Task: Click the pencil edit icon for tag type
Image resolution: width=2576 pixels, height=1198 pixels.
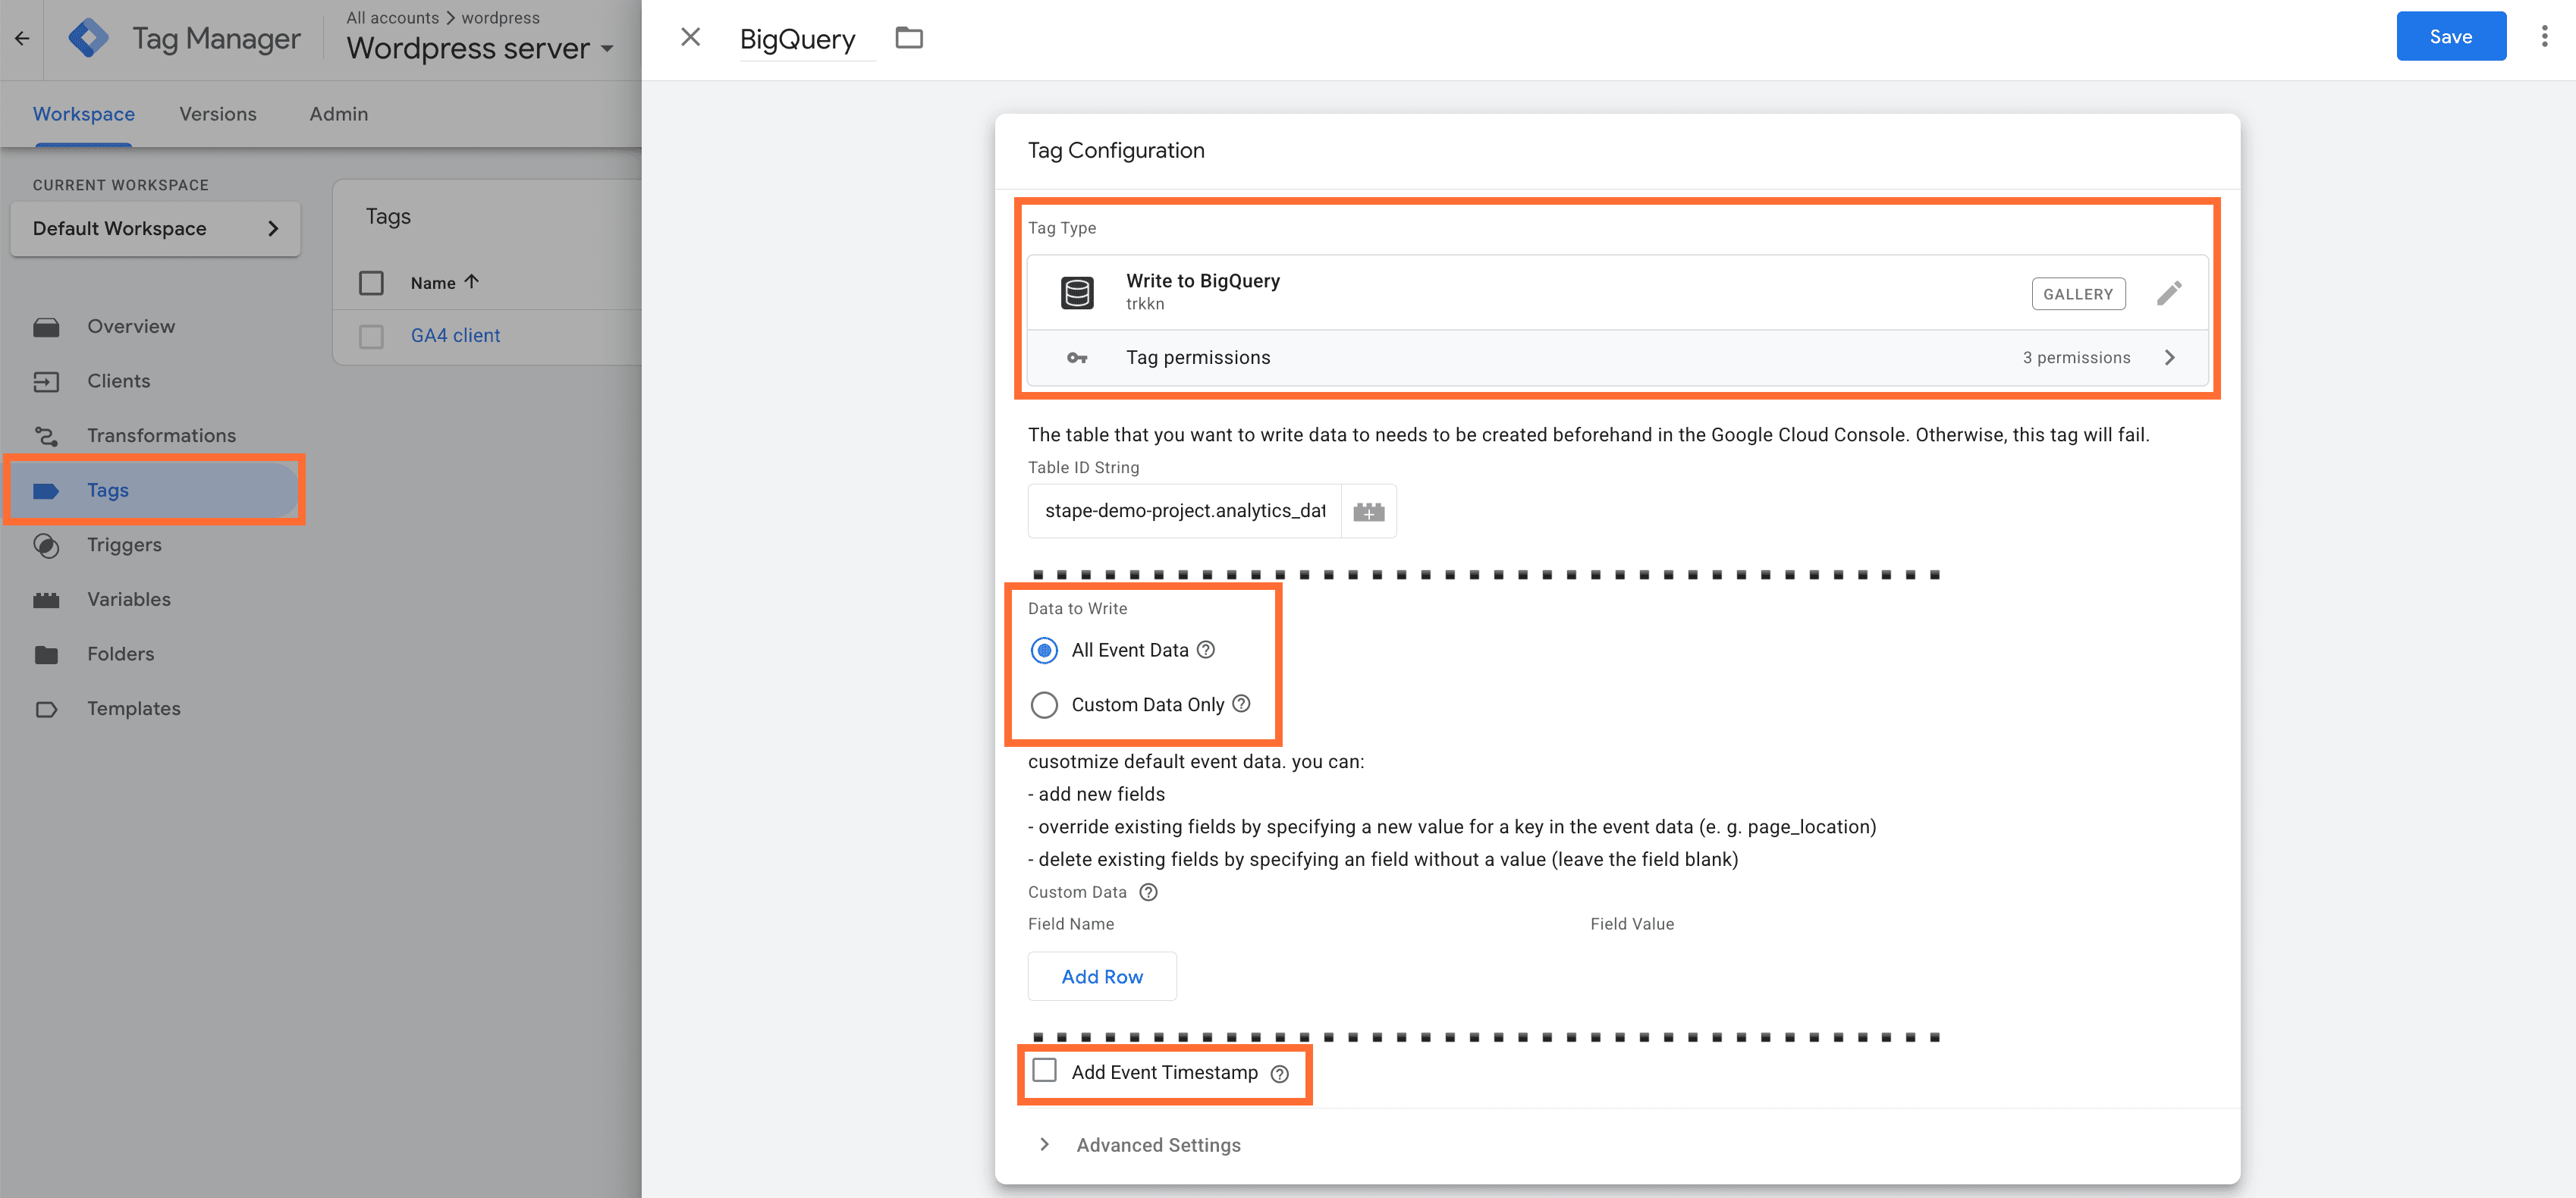Action: click(2168, 293)
